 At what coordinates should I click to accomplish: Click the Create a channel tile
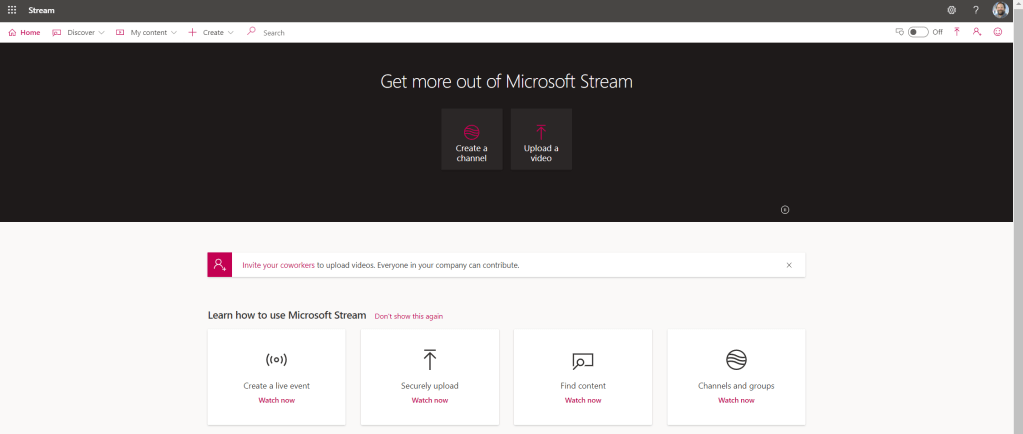[471, 139]
